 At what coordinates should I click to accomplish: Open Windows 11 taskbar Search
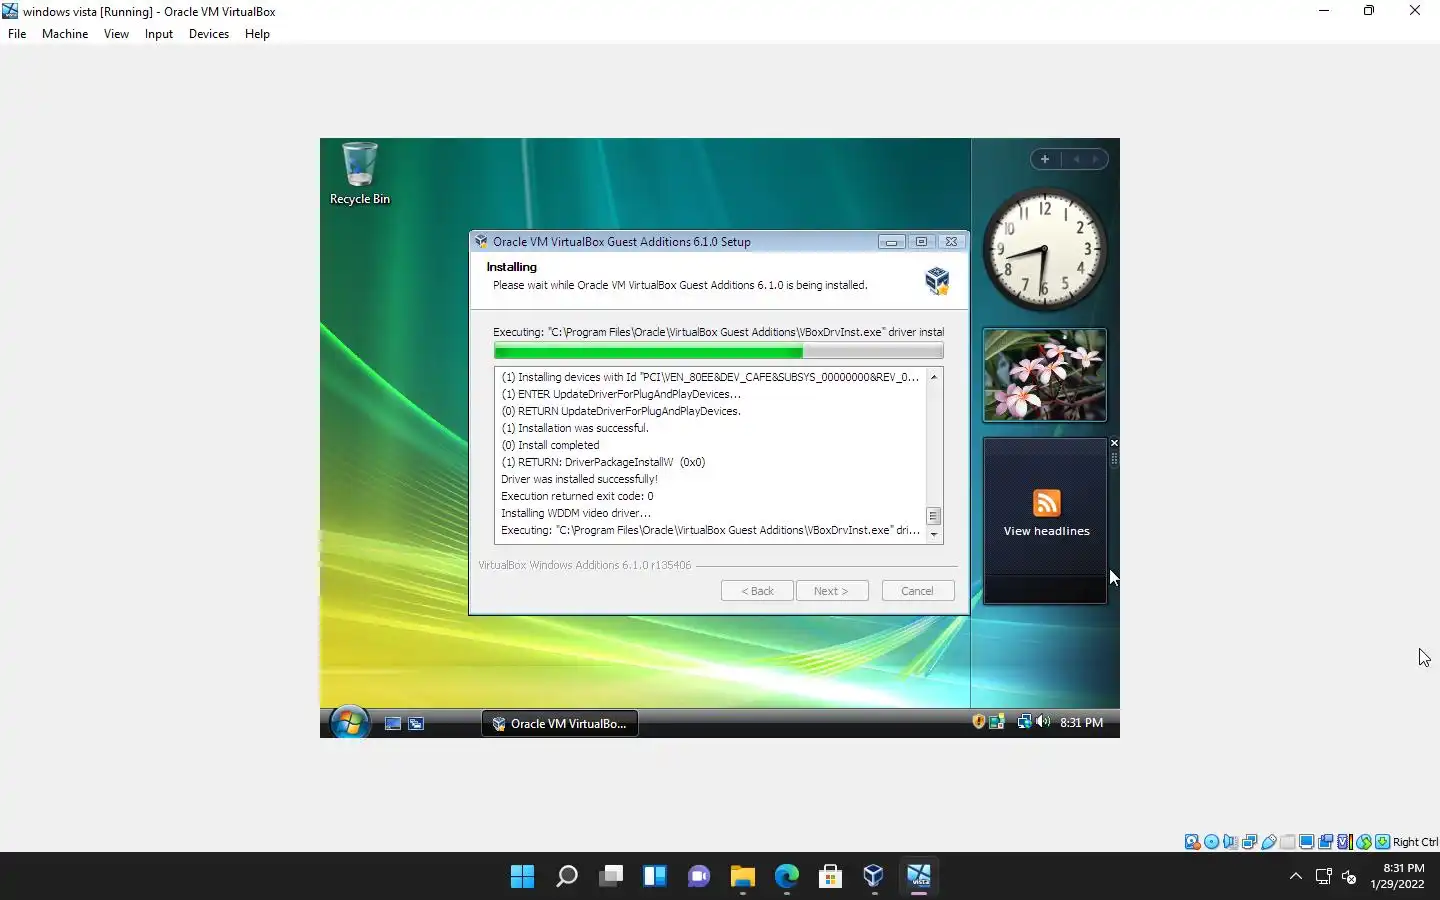click(x=566, y=877)
